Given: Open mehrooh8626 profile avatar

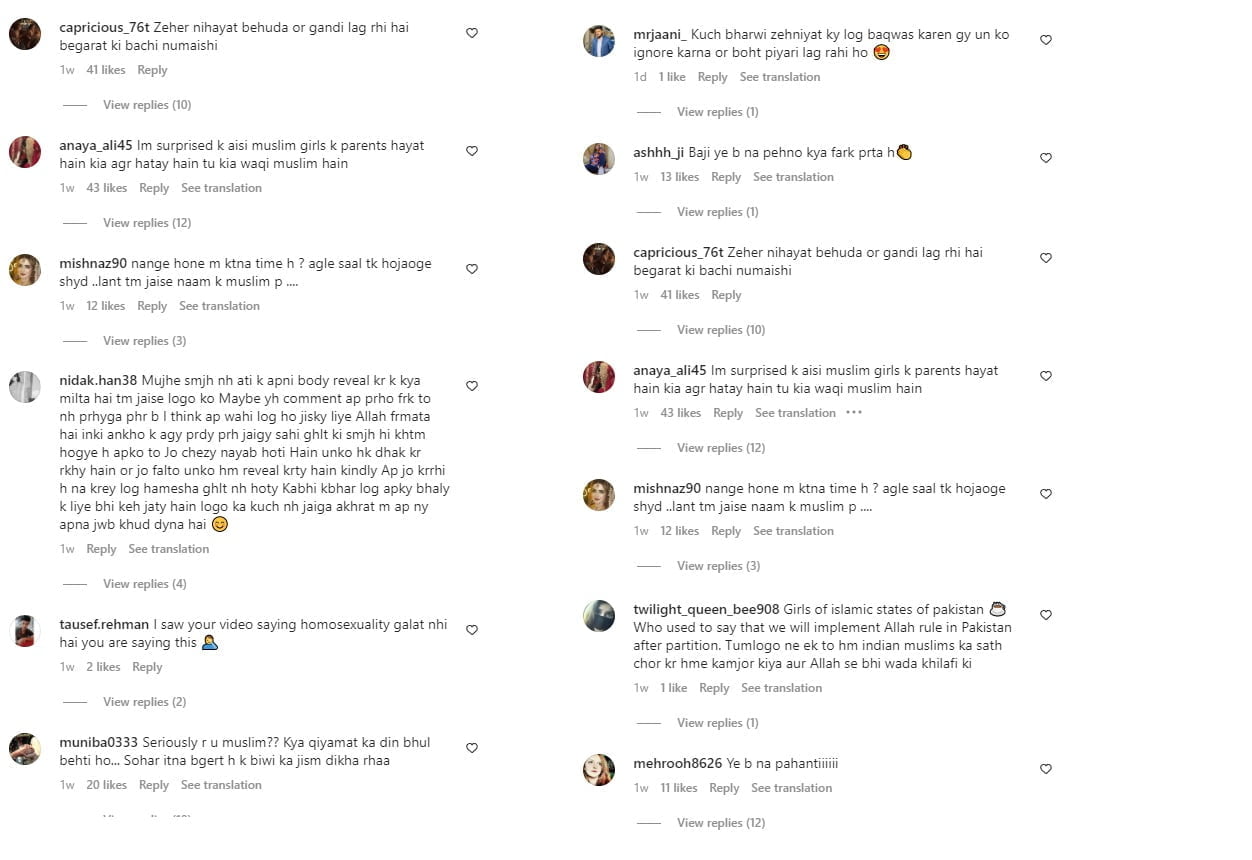Looking at the screenshot, I should click(599, 770).
